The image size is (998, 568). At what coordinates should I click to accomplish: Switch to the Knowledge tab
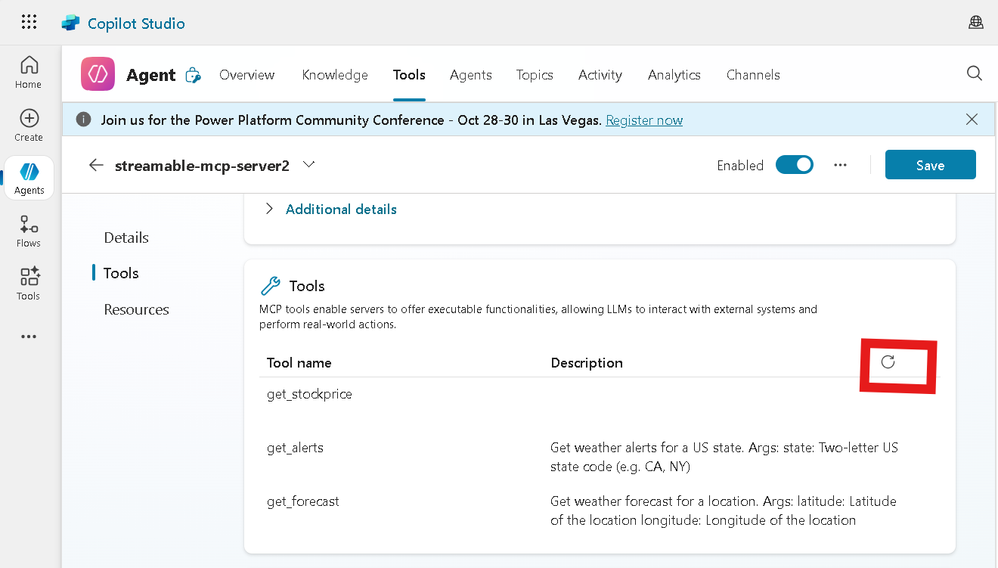335,75
